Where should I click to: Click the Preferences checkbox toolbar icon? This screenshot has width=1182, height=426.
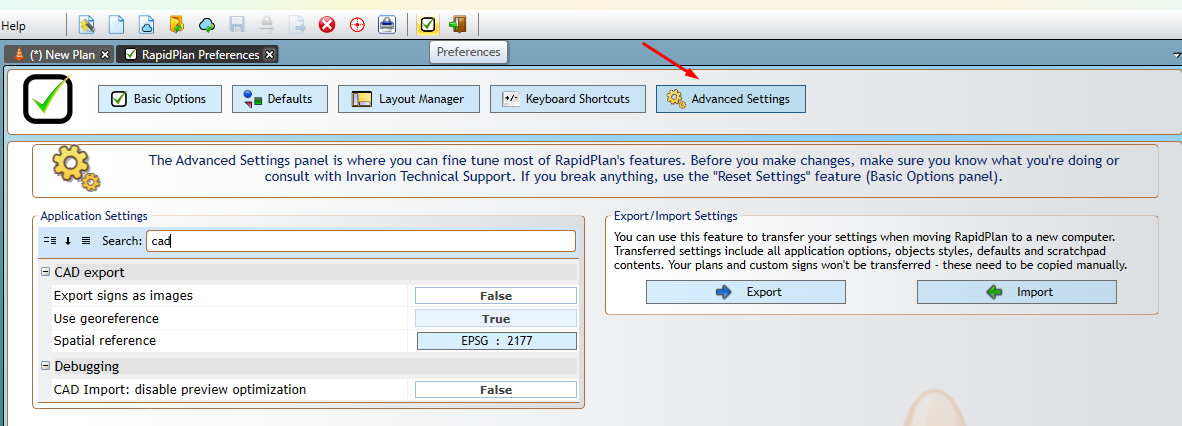coord(427,25)
